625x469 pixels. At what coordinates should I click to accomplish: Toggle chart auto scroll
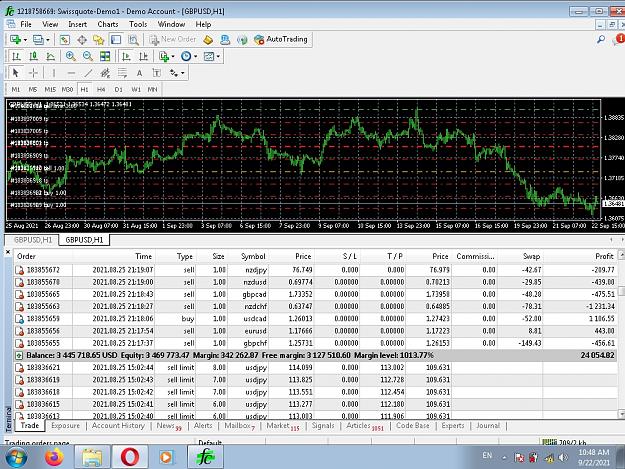point(126,56)
